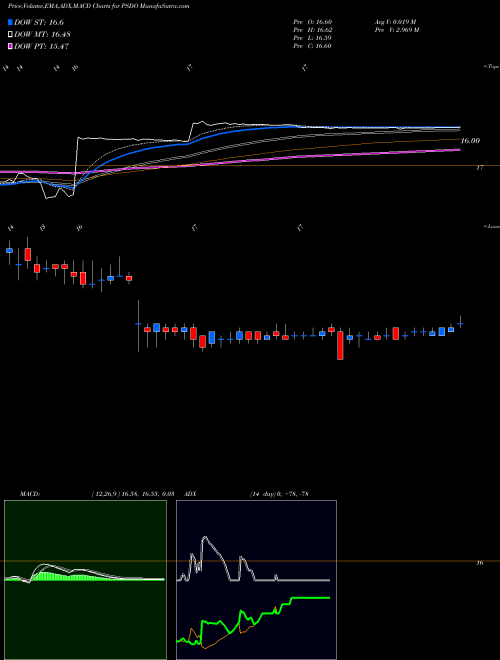Screen dimensions: 500x660
Task: Select the 'DOW PT: 15.47' legend label
Action: [41, 46]
